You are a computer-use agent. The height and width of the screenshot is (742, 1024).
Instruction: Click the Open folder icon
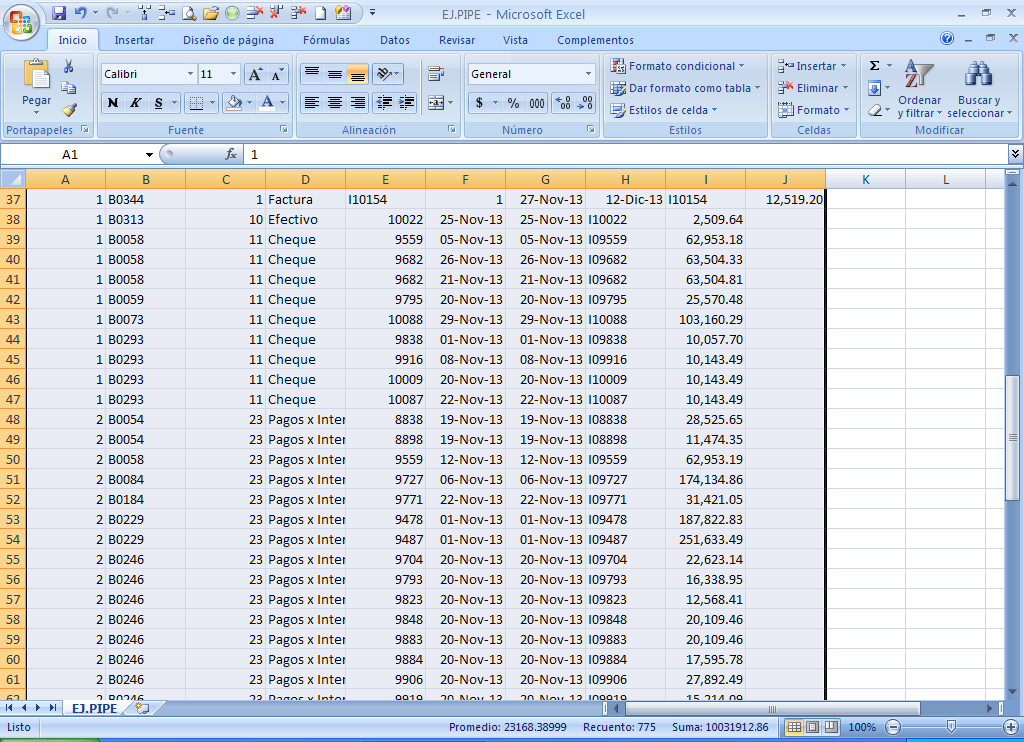(210, 12)
